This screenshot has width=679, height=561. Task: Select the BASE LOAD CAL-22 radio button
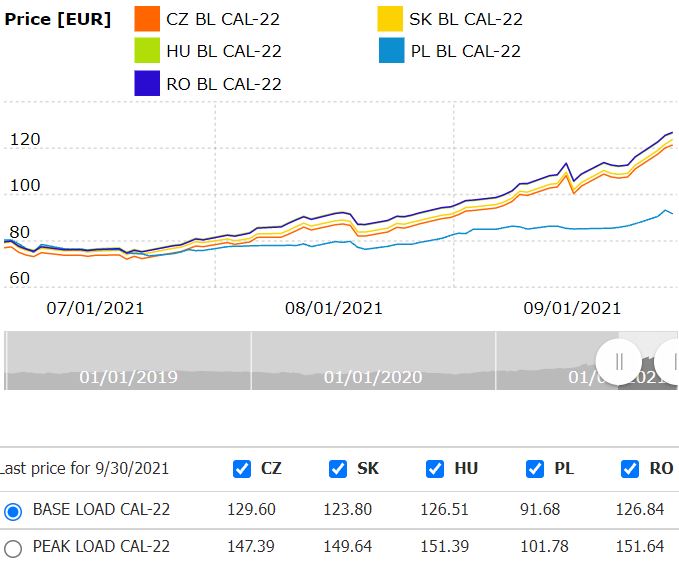pos(13,511)
